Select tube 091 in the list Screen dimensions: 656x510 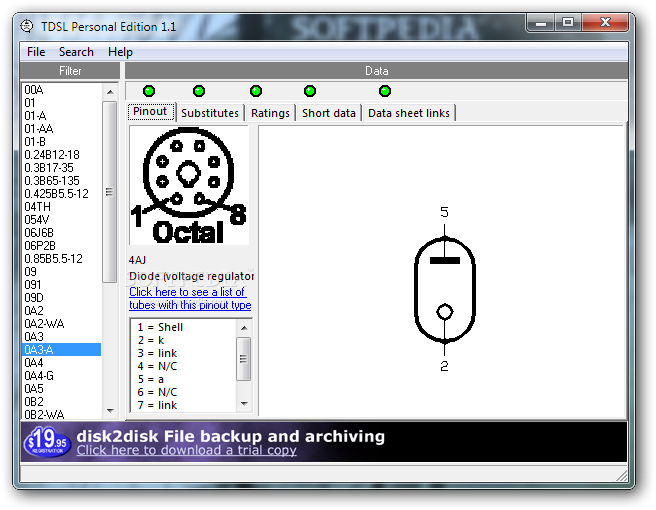[62, 284]
